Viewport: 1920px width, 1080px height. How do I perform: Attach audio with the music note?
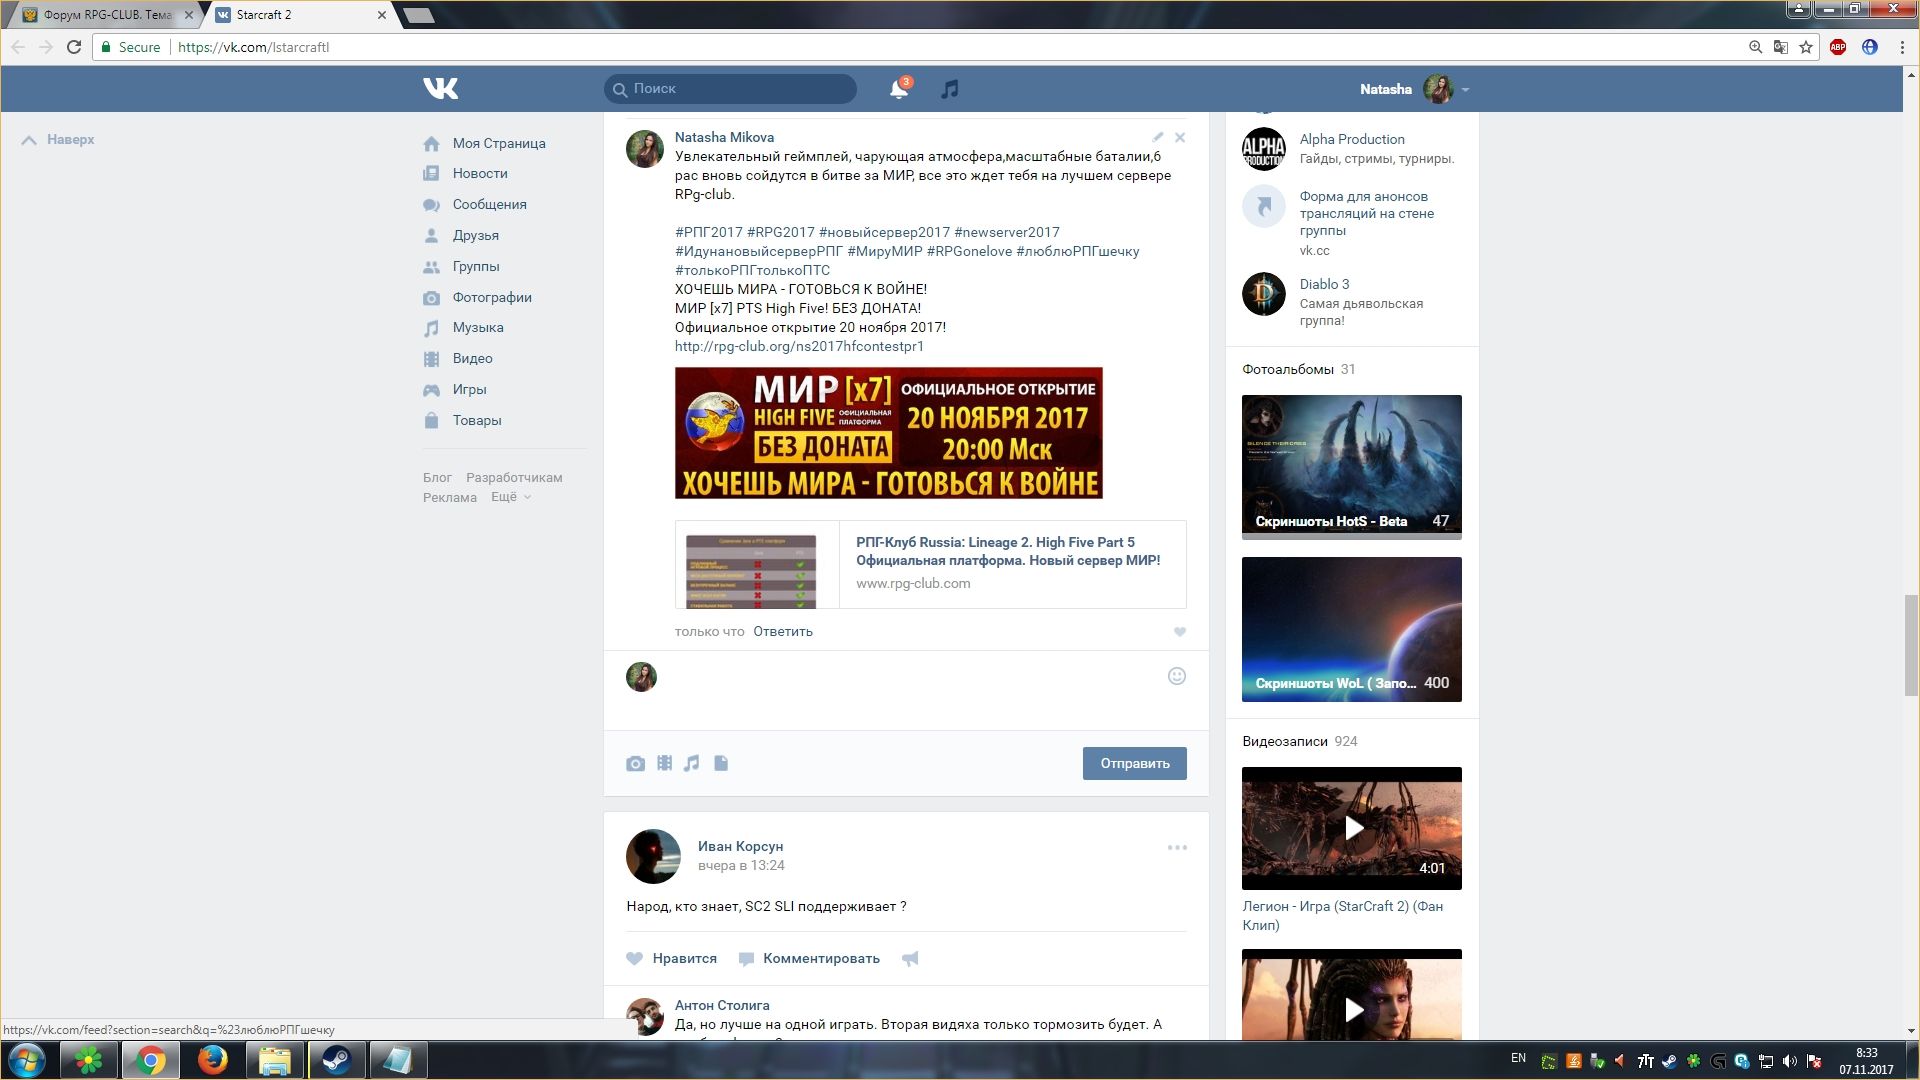pos(691,763)
